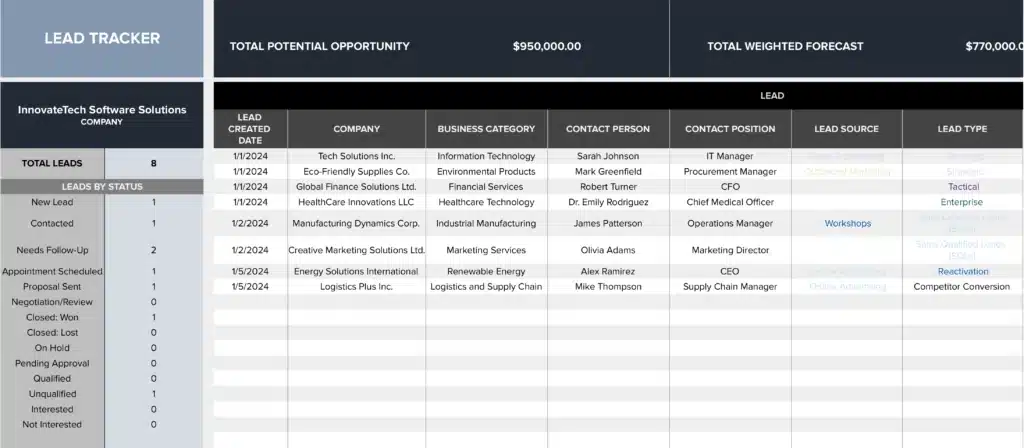Select contact person Dr. Emily Rodriguez

click(607, 202)
